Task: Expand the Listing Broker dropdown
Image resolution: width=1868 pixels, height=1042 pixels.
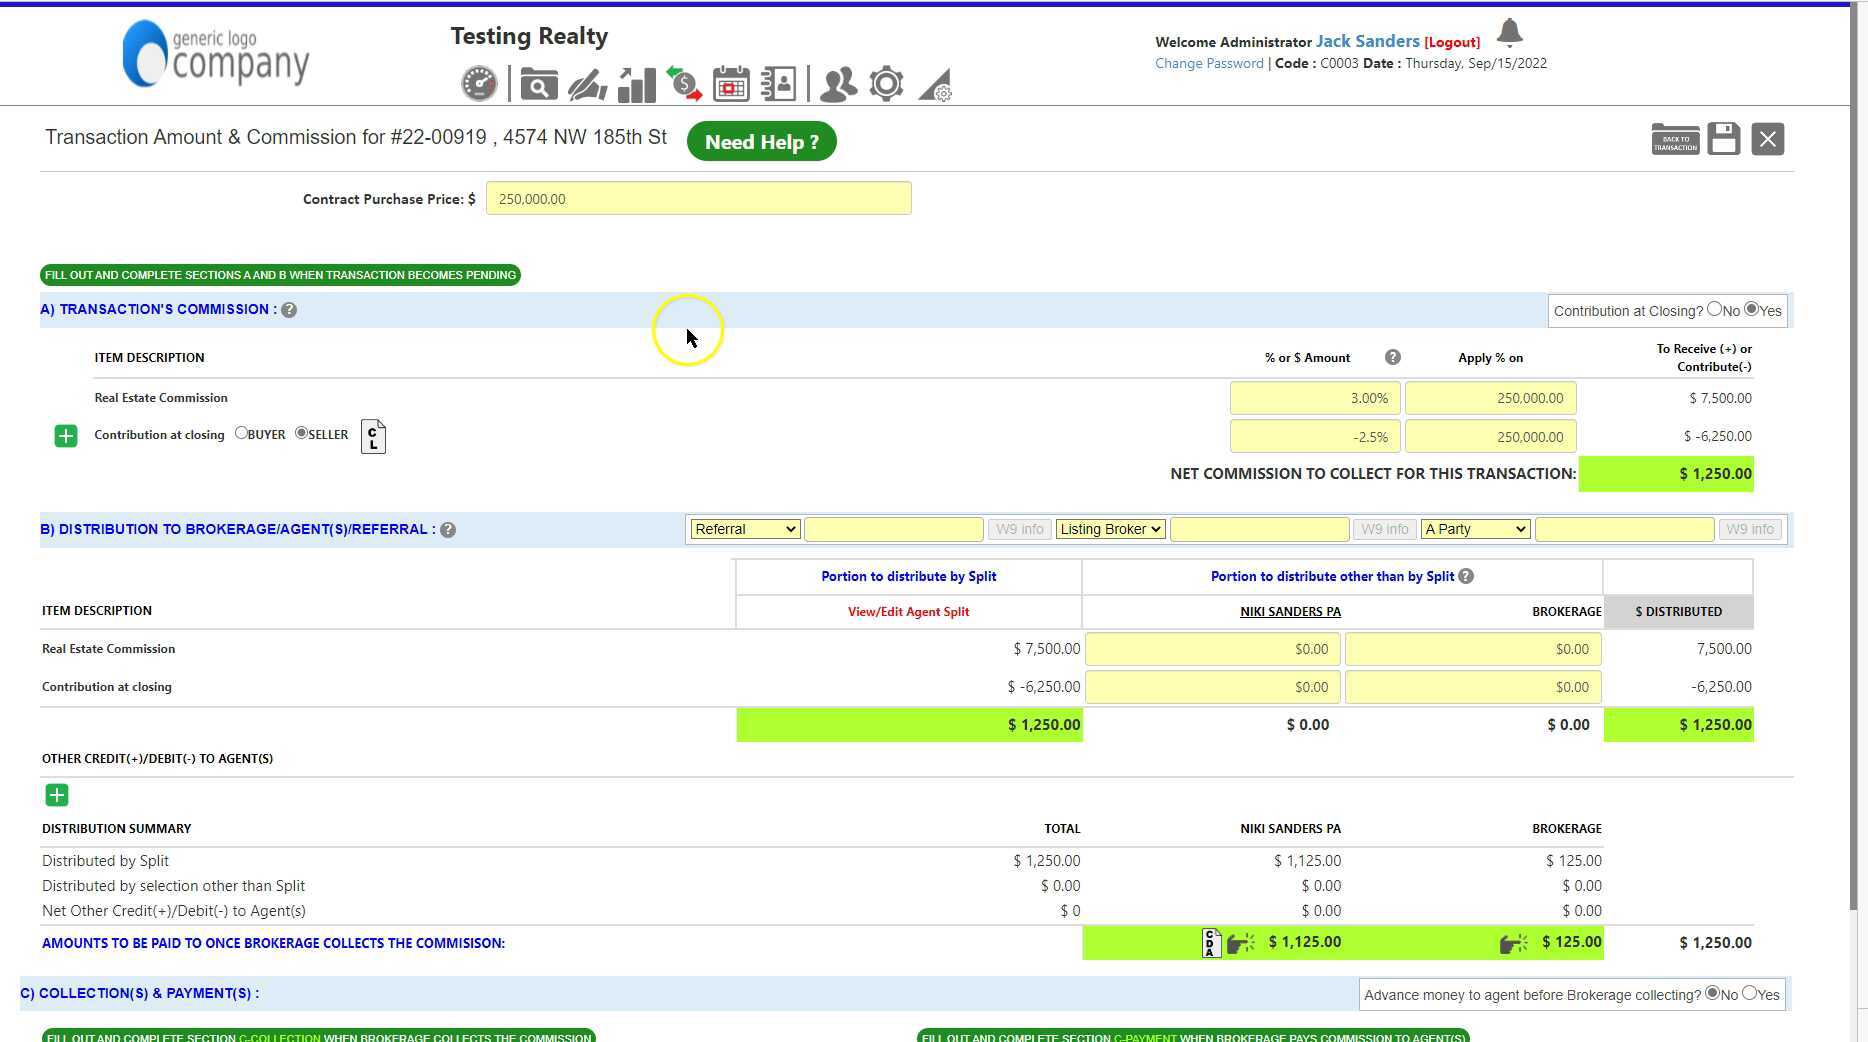Action: pyautogui.click(x=1110, y=529)
